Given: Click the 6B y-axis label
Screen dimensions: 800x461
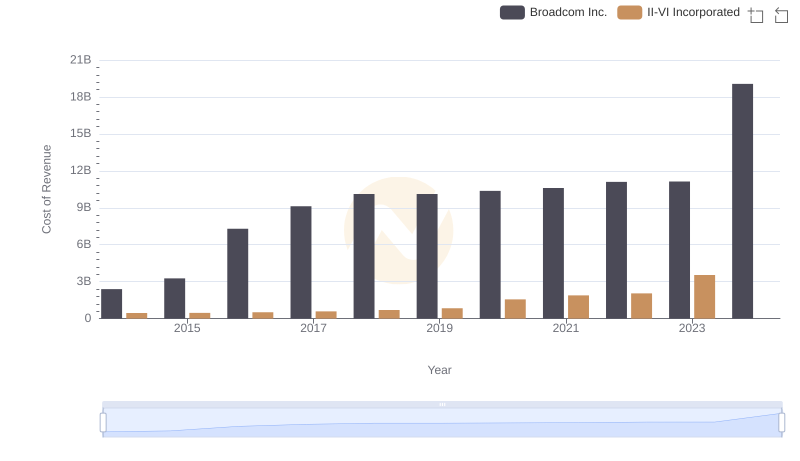Looking at the screenshot, I should 84,244.
